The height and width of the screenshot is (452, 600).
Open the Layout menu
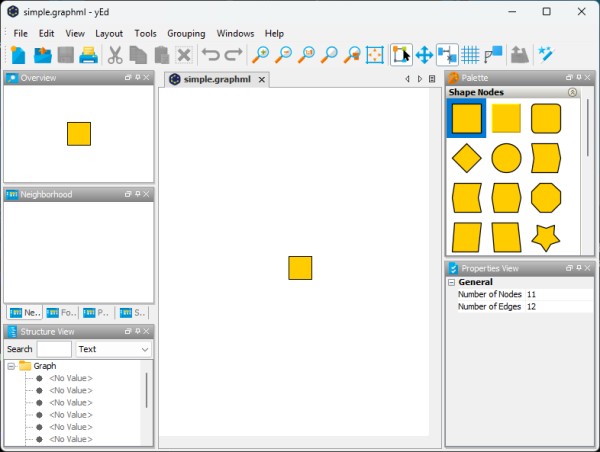109,33
